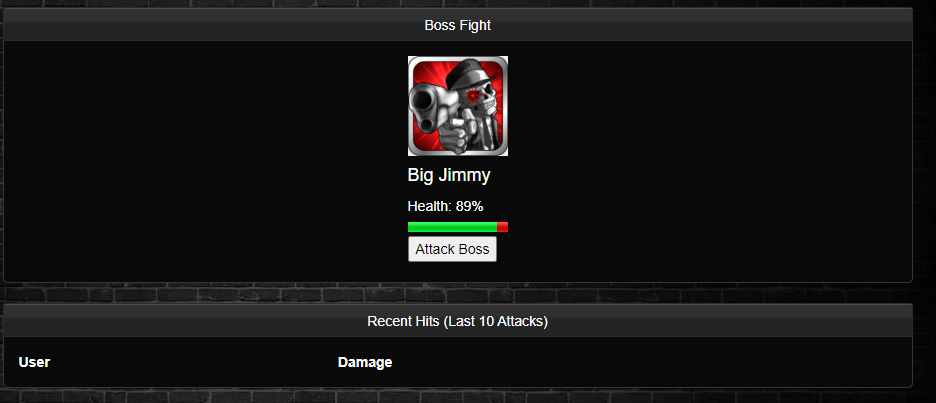The width and height of the screenshot is (936, 403).
Task: Select the Health: 89% label
Action: click(445, 207)
